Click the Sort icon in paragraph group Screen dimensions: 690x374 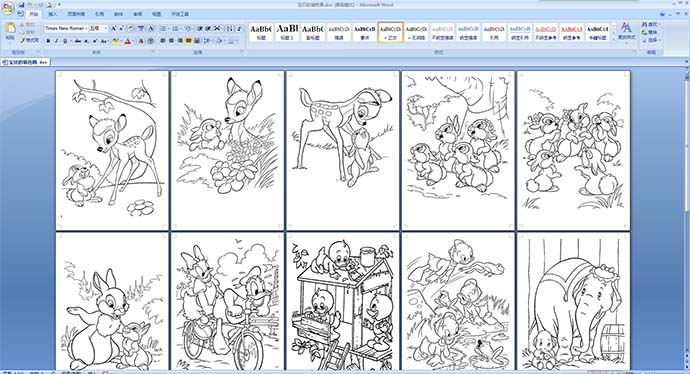coord(230,28)
